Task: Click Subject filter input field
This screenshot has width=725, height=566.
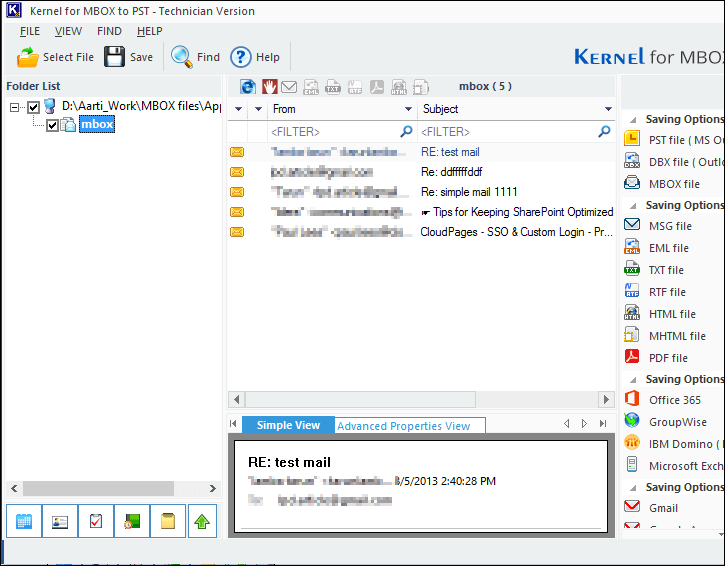Action: [516, 132]
